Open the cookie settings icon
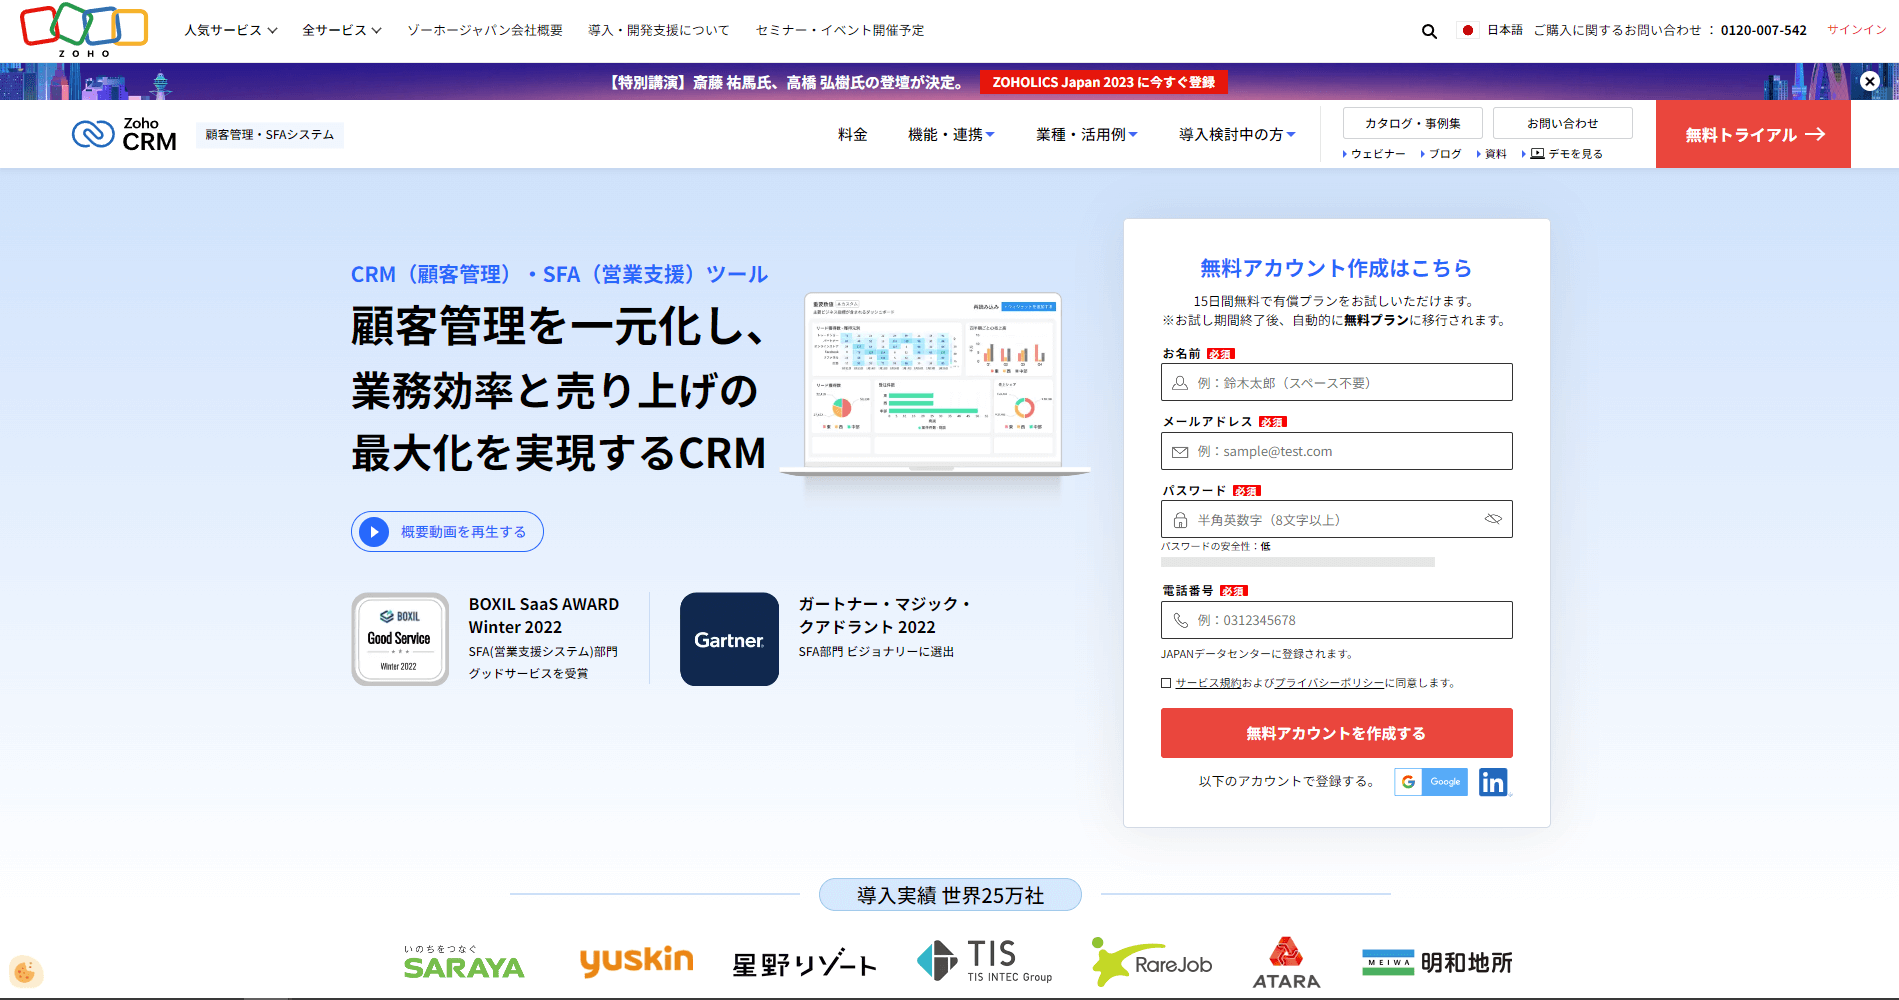 pos(25,971)
